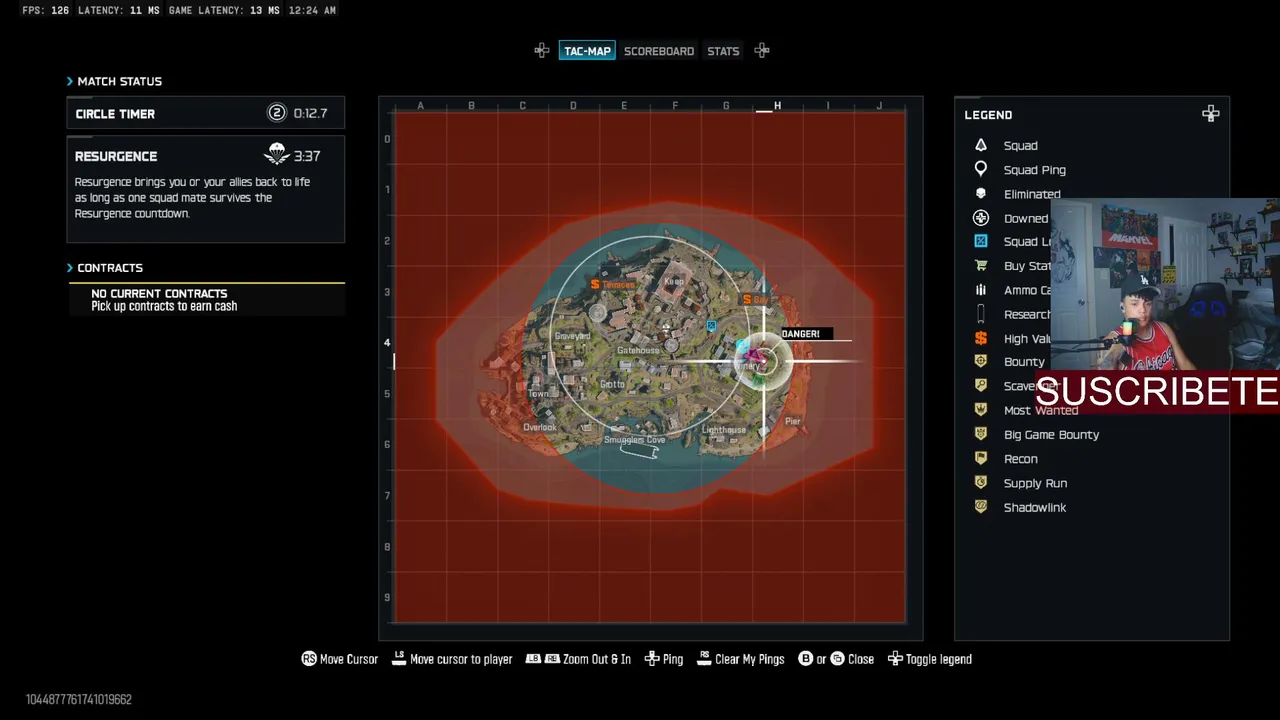Click the Shadowlink icon in the legend
1280x720 pixels.
[981, 507]
